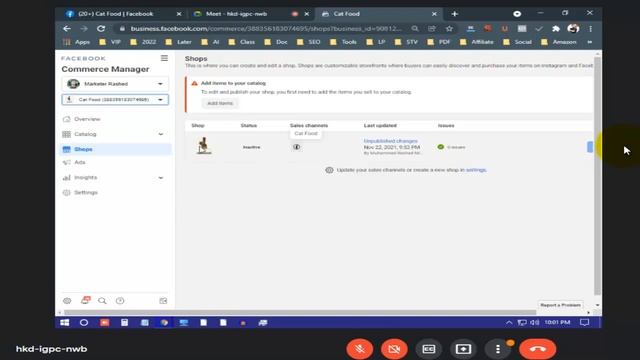The width and height of the screenshot is (640, 360).
Task: Click the horizontal page scrollbar
Action: 300,312
